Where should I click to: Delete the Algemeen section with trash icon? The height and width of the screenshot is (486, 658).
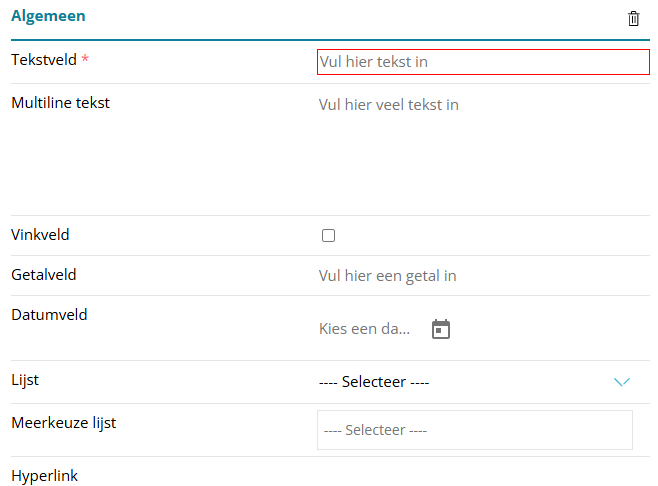coord(633,18)
